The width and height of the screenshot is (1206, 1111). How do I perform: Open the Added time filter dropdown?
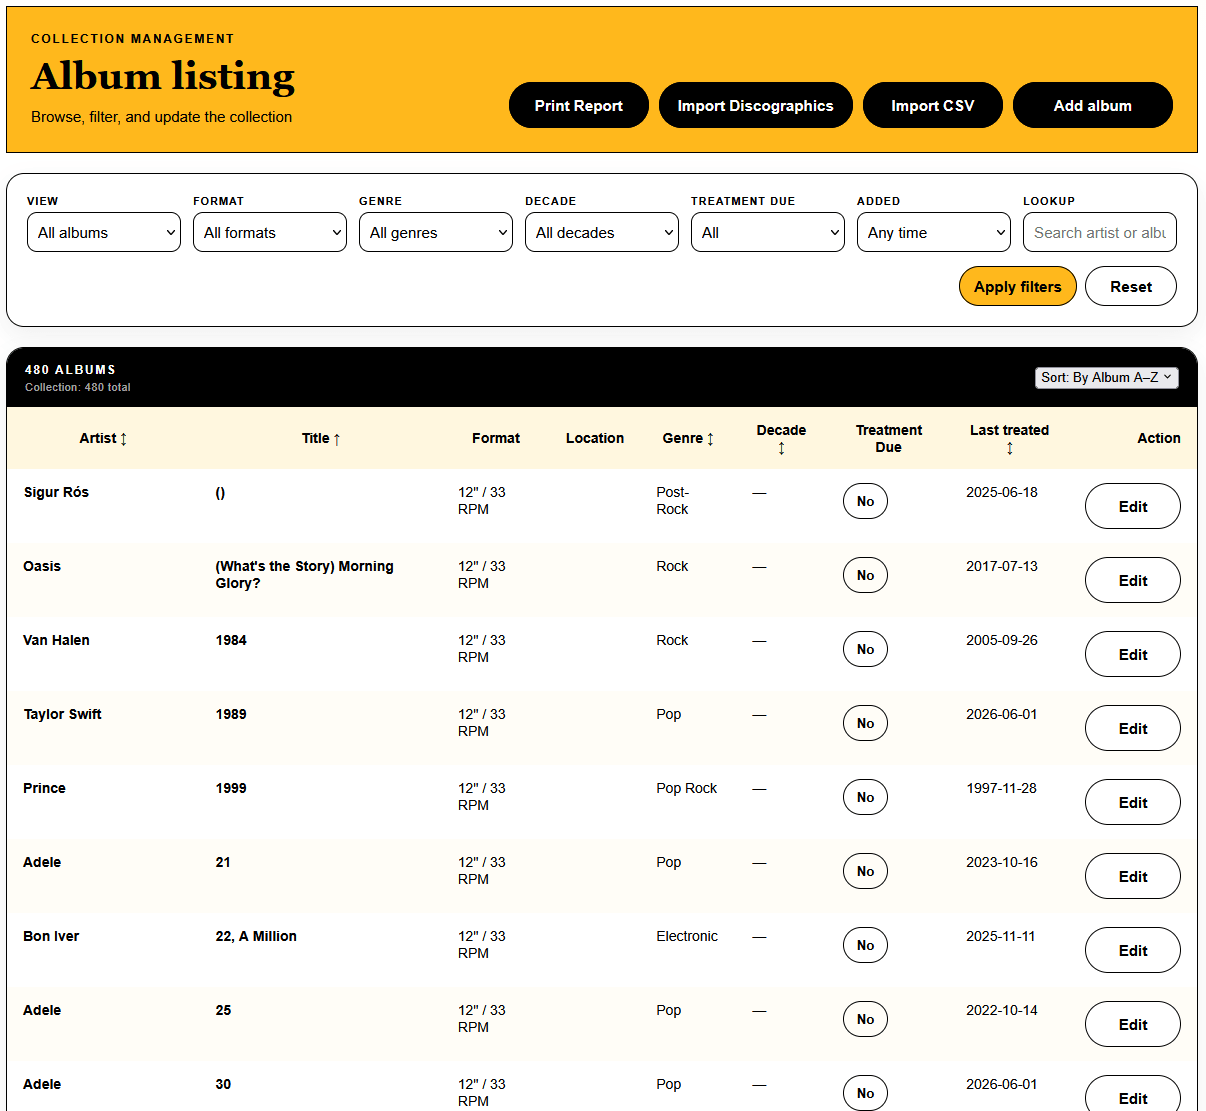pos(934,232)
